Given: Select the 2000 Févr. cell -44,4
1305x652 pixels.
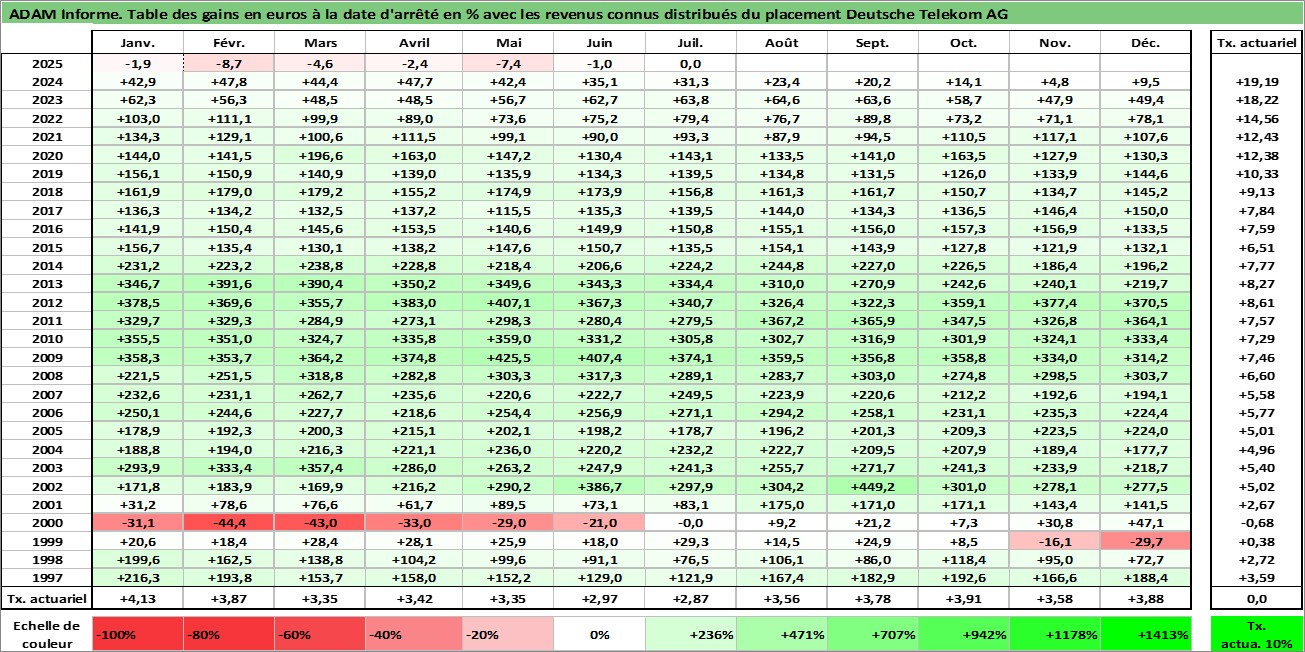Looking at the screenshot, I should 229,523.
